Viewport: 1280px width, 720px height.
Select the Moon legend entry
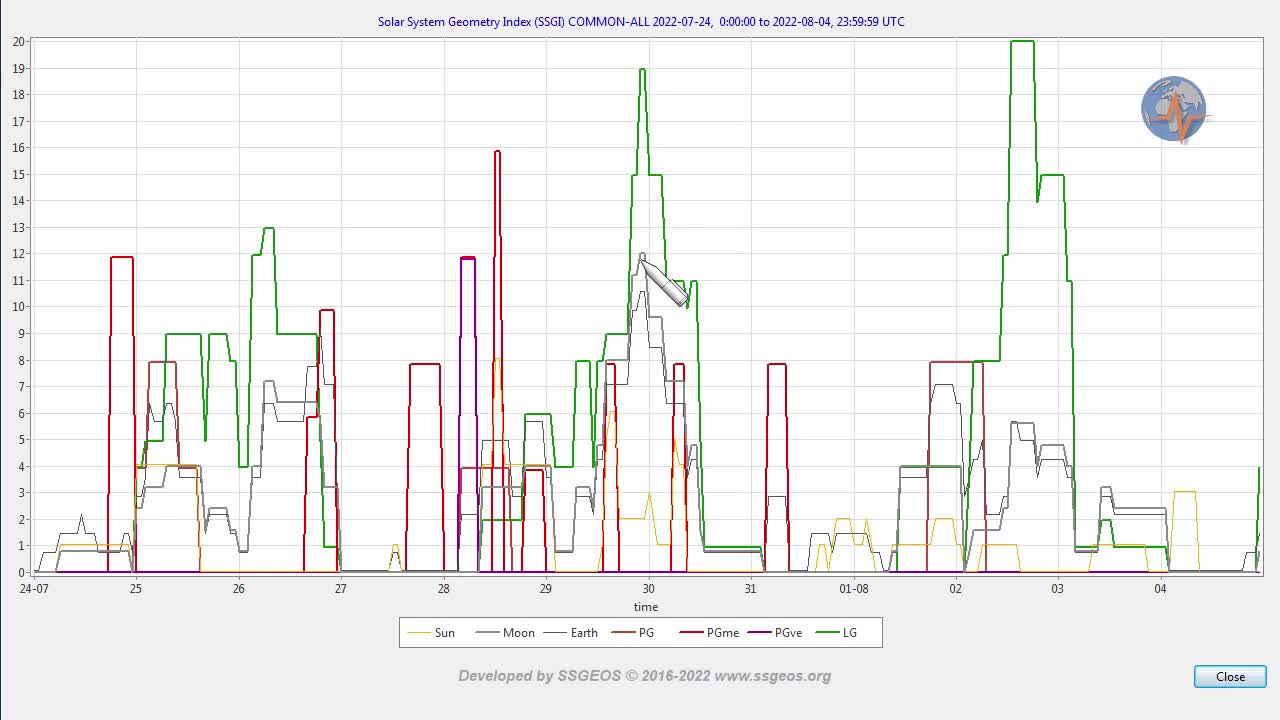(x=505, y=632)
